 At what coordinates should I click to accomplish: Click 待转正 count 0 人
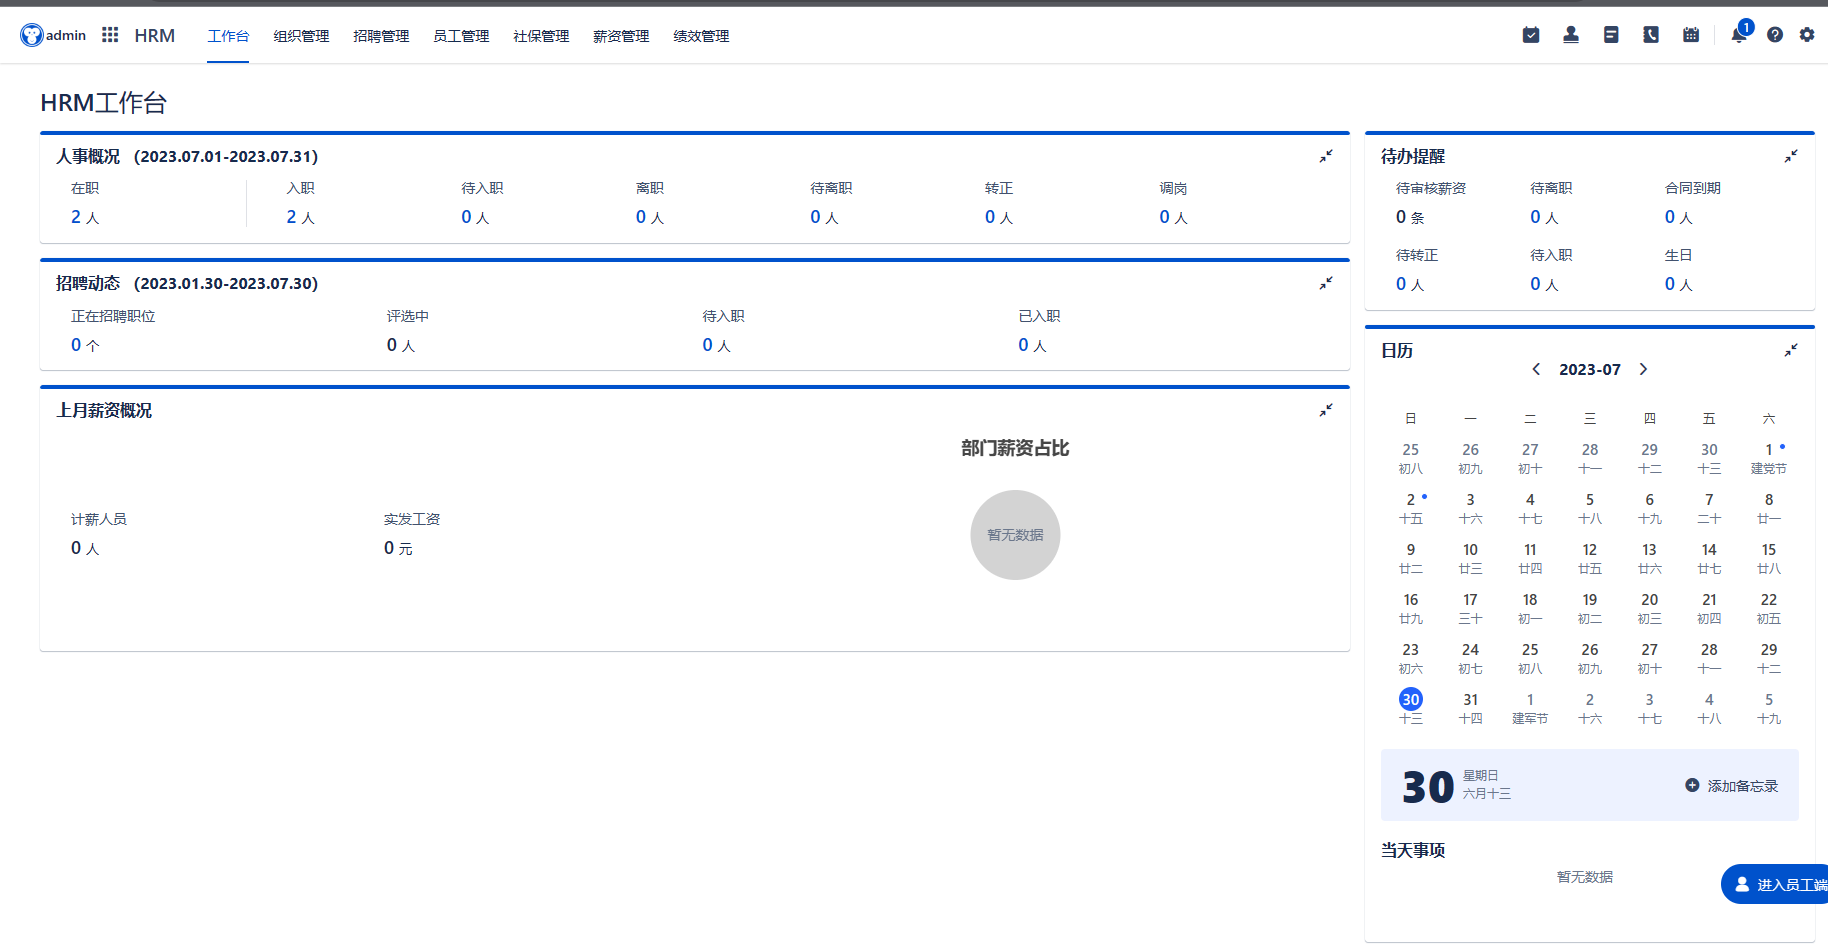(x=1410, y=284)
